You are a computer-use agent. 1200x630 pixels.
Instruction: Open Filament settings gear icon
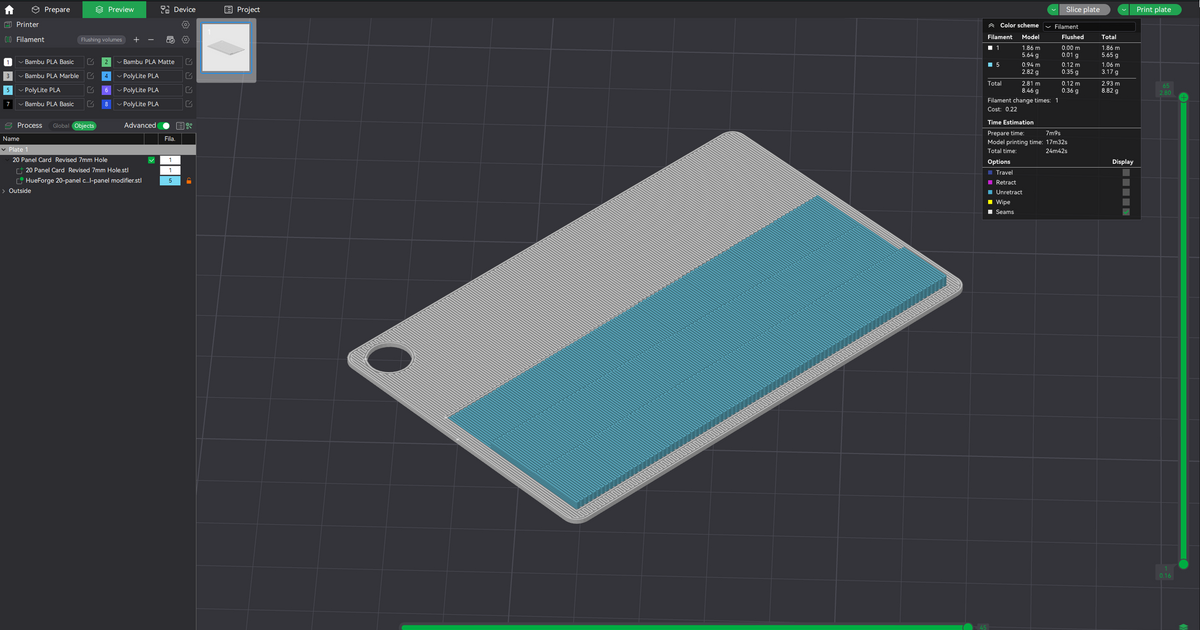click(x=185, y=40)
